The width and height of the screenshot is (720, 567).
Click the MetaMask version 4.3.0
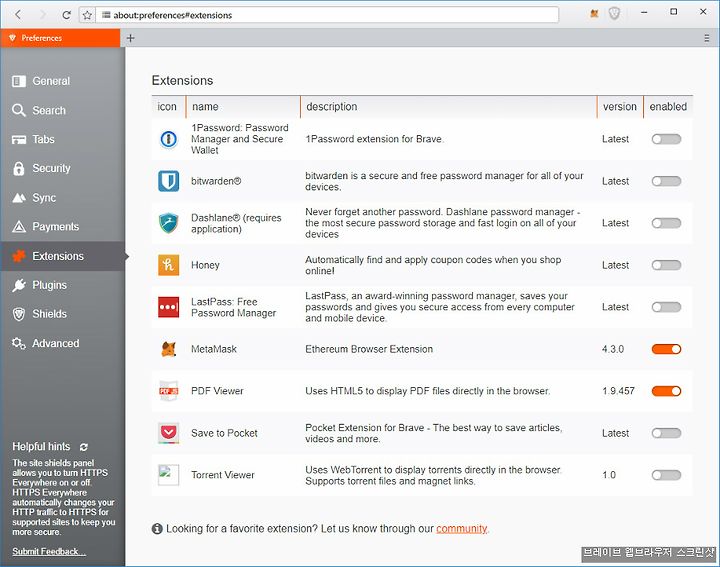(613, 349)
